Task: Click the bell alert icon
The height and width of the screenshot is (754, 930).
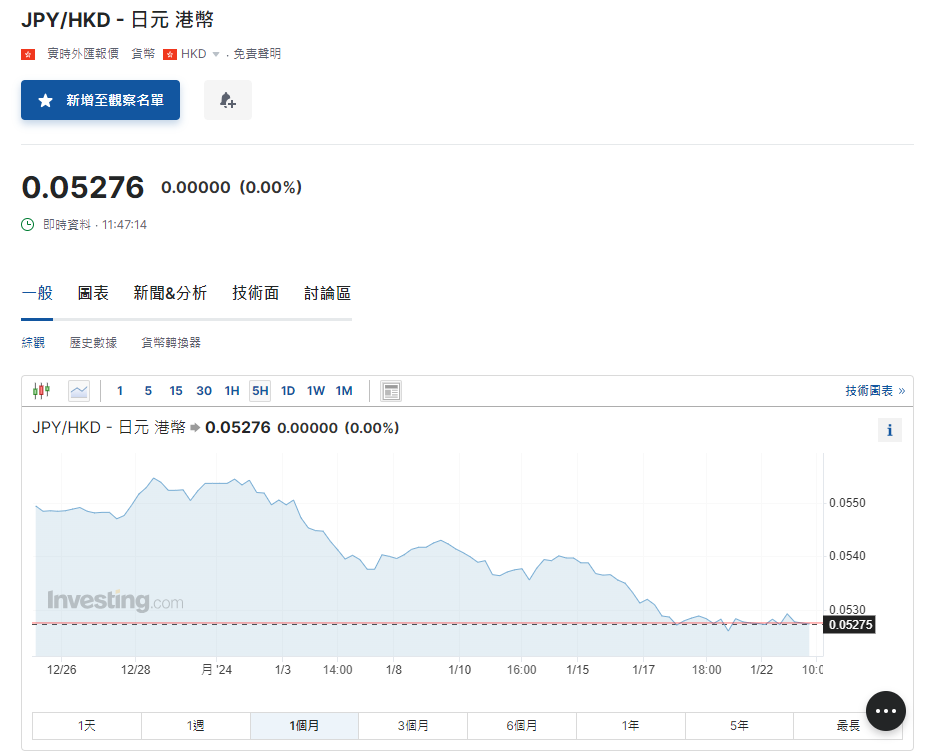Action: click(227, 100)
